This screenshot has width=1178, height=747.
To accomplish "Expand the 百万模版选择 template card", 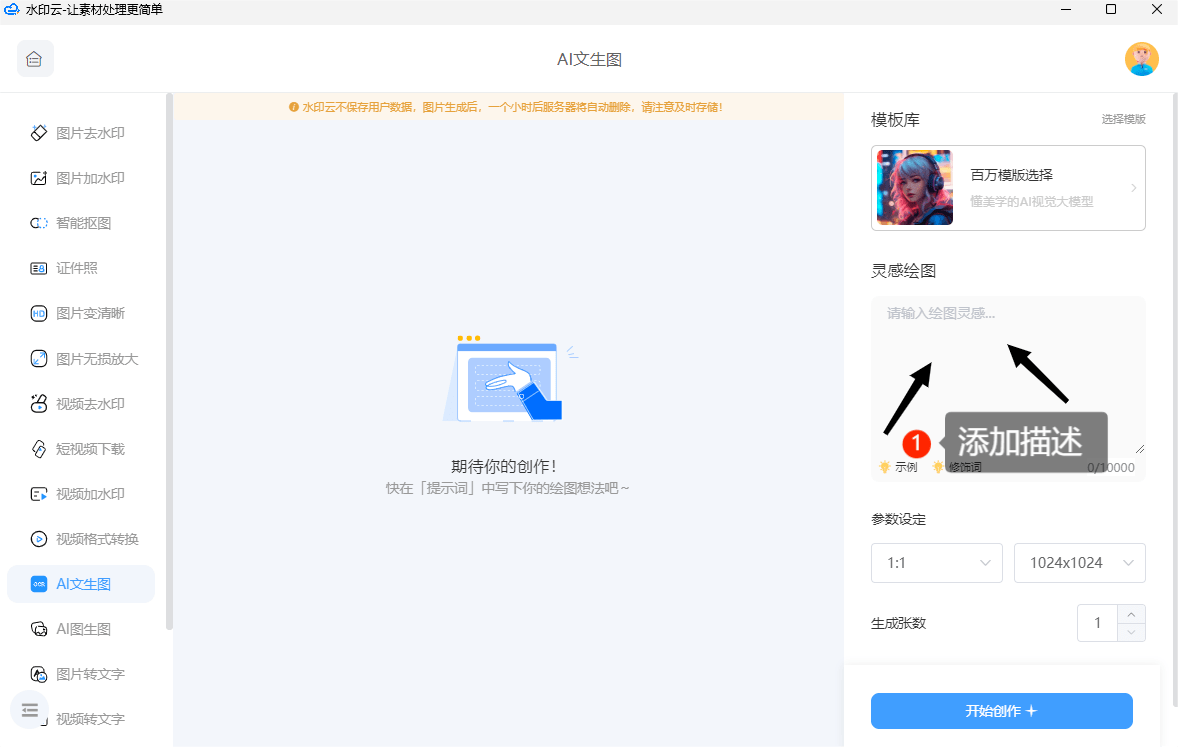I will pos(1008,188).
